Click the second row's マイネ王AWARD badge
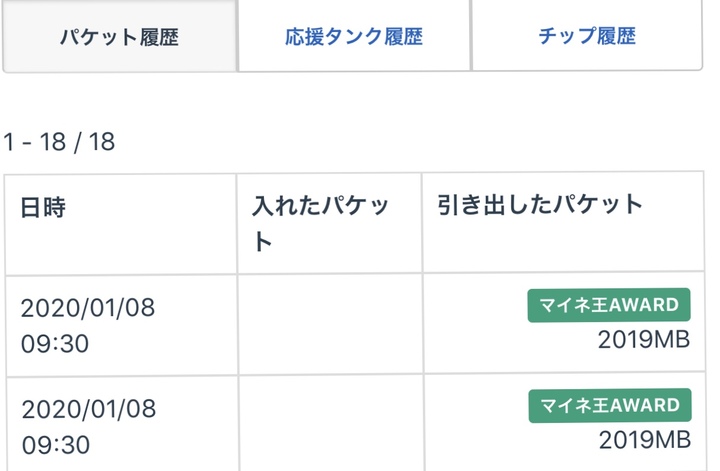Image resolution: width=720 pixels, height=471 pixels. (609, 405)
